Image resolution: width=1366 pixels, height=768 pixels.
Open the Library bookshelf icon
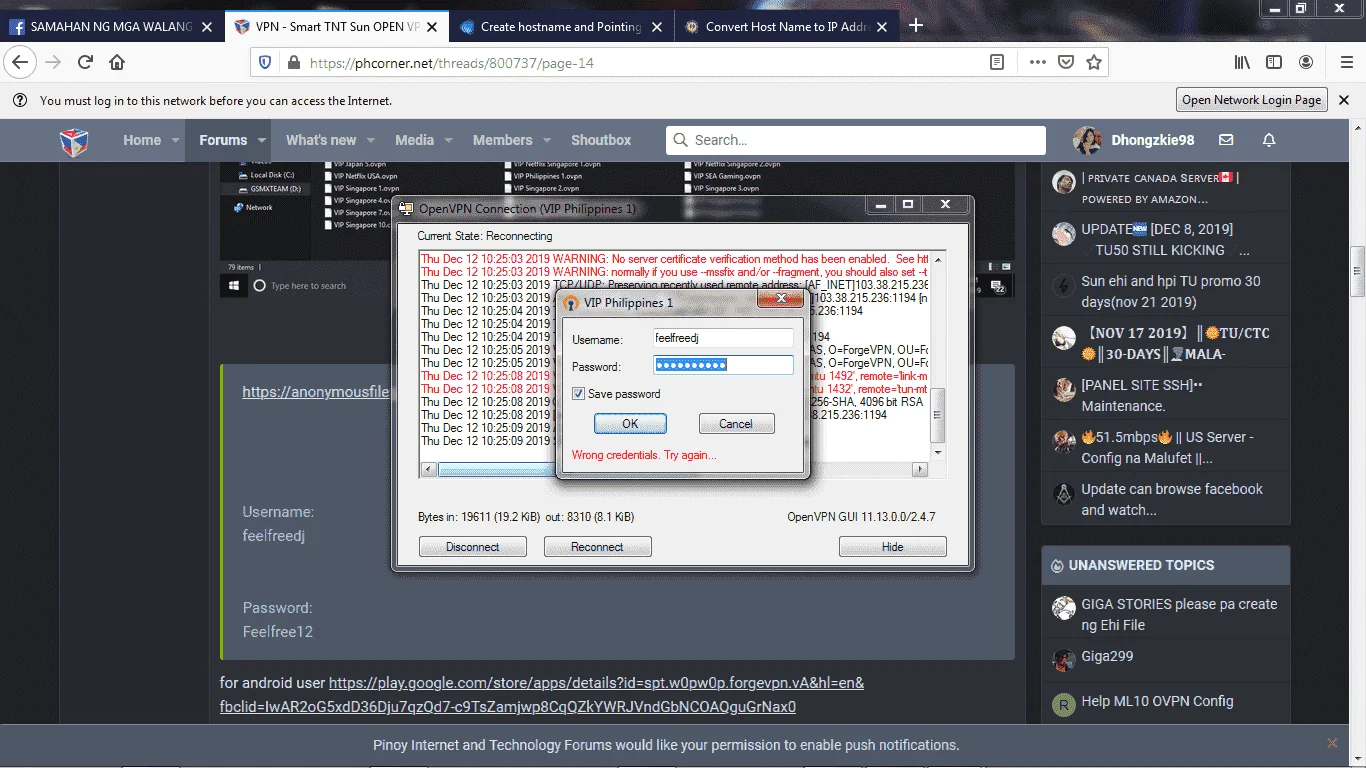[x=1242, y=62]
